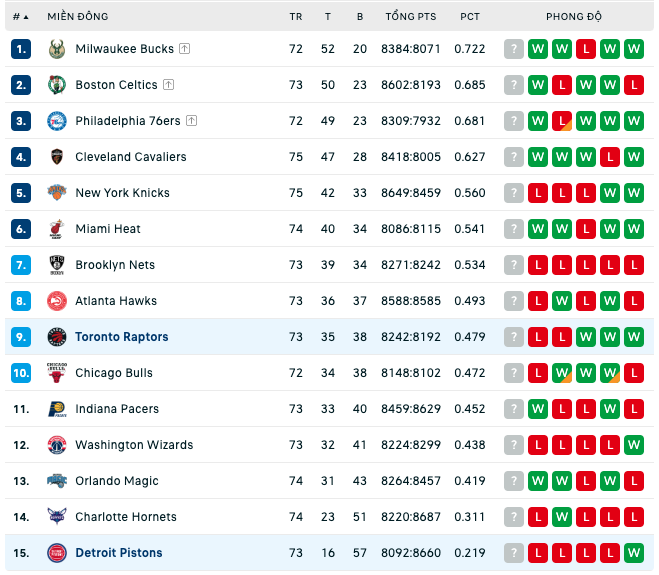Click the Detroit Pistons logo

[57, 553]
